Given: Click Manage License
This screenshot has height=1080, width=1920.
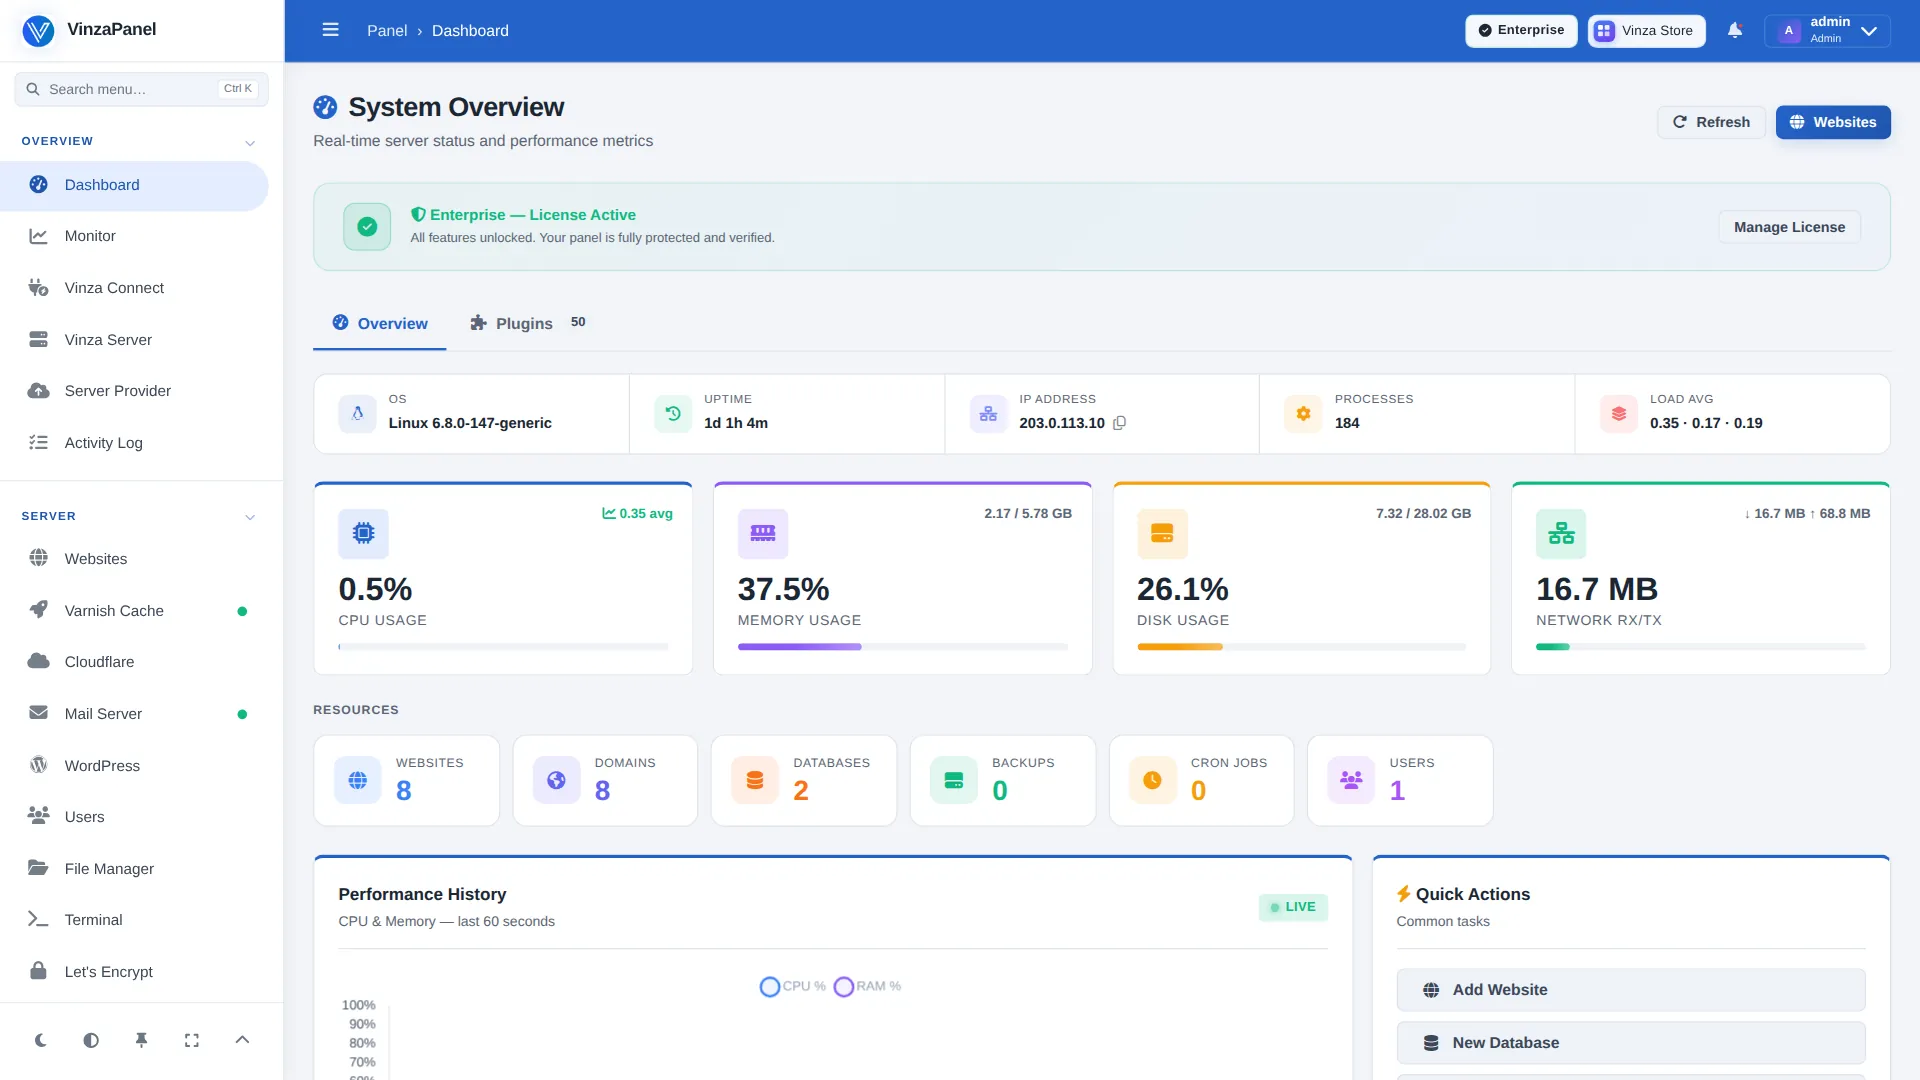Looking at the screenshot, I should point(1789,227).
